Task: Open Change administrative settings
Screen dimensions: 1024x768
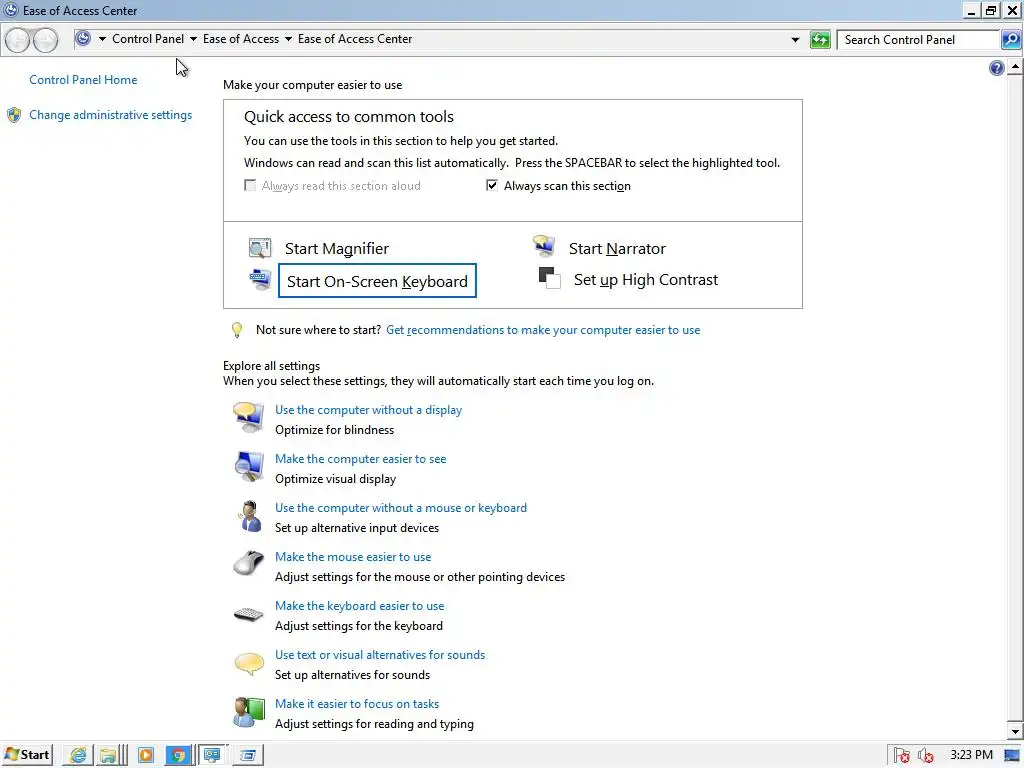Action: pos(110,115)
